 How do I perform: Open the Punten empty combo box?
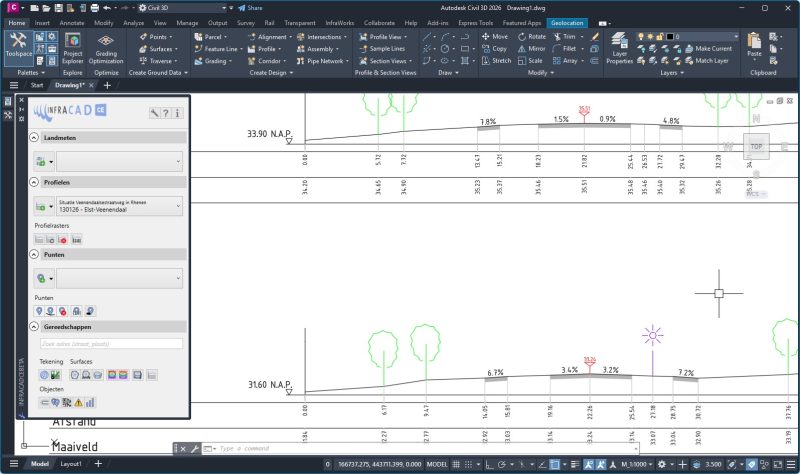pos(119,279)
